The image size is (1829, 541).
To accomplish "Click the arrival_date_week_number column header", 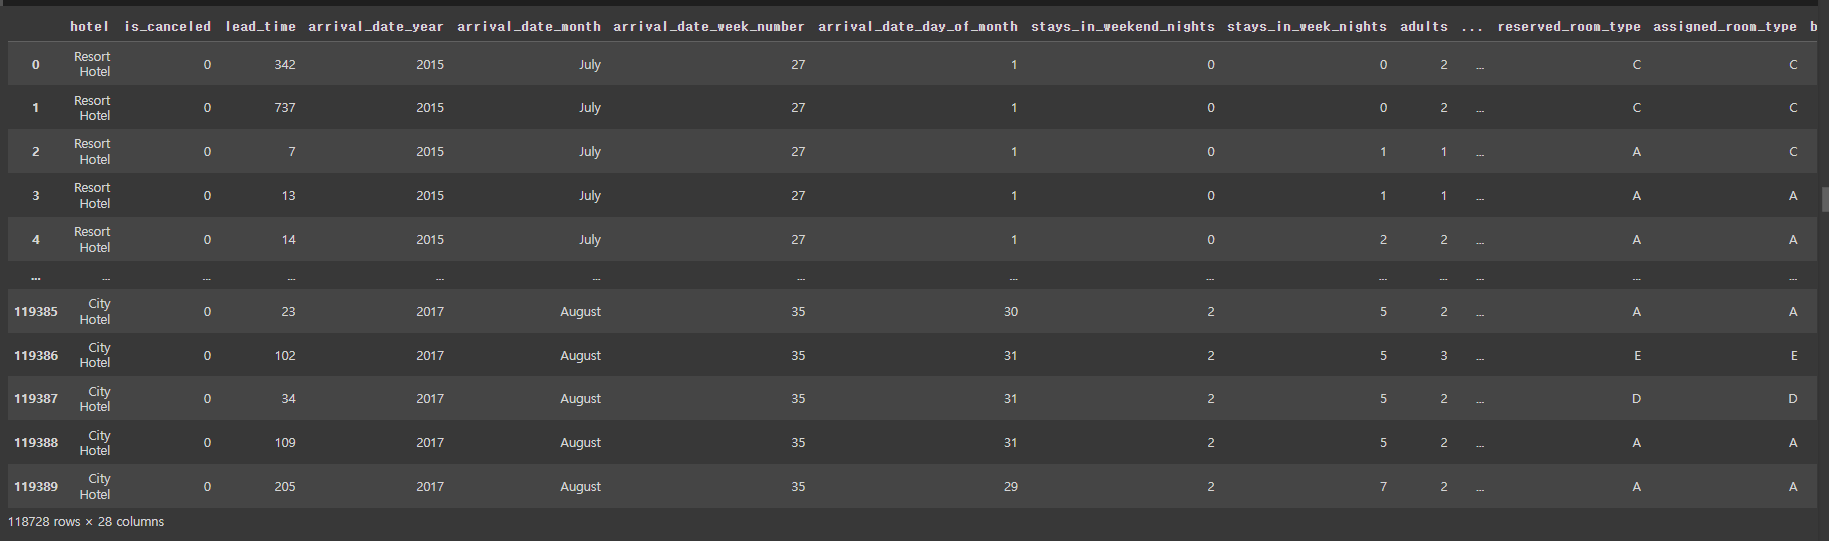I will 709,27.
